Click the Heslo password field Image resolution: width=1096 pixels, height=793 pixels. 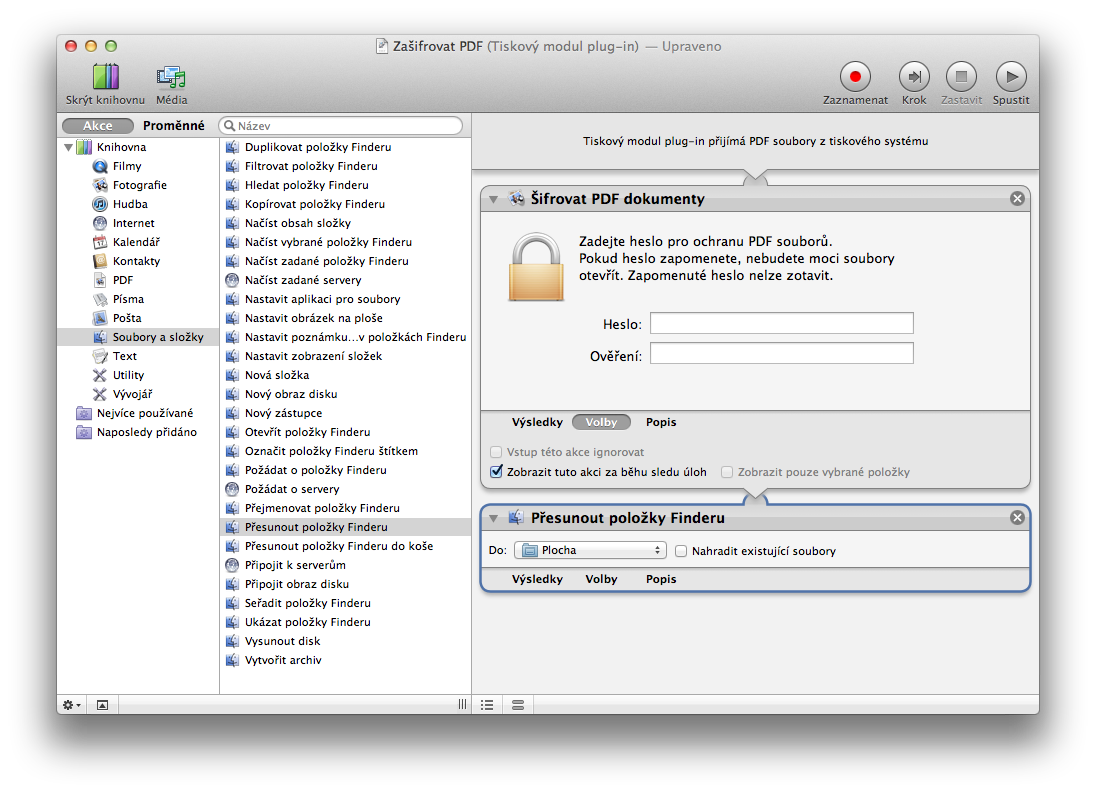point(781,323)
